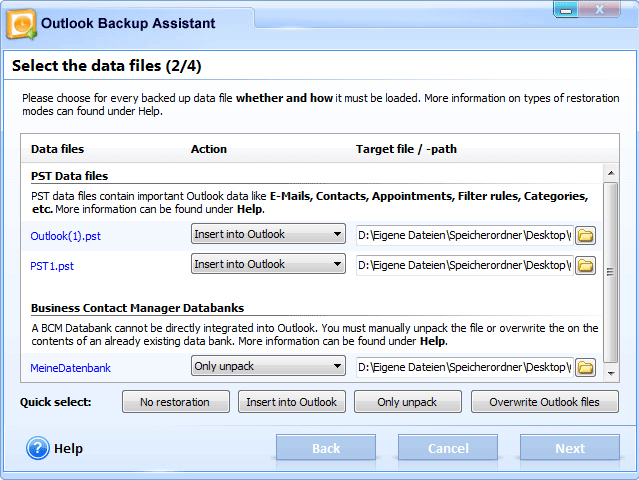Click the Outlook(1).pst file name link
This screenshot has height=480, width=639.
point(66,236)
